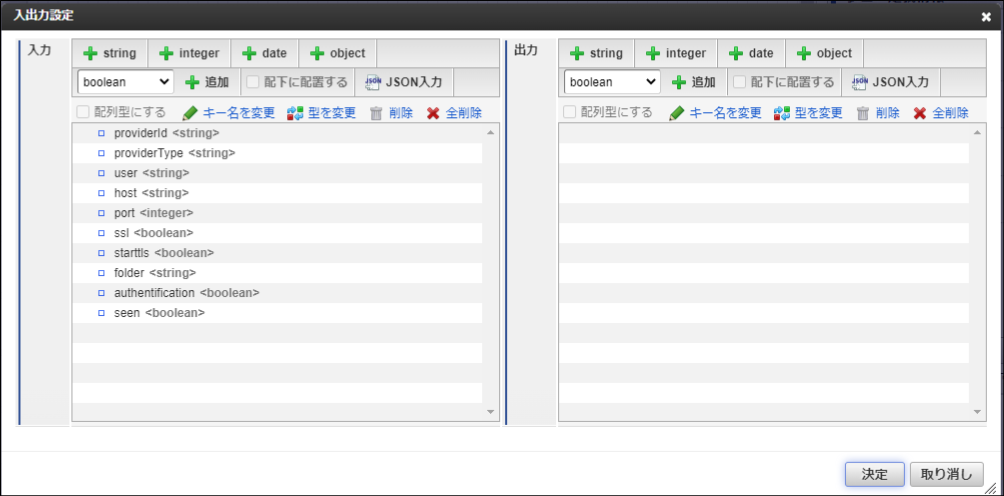Click 削除 in the 入力 panel
This screenshot has height=496, width=1004.
pos(391,113)
